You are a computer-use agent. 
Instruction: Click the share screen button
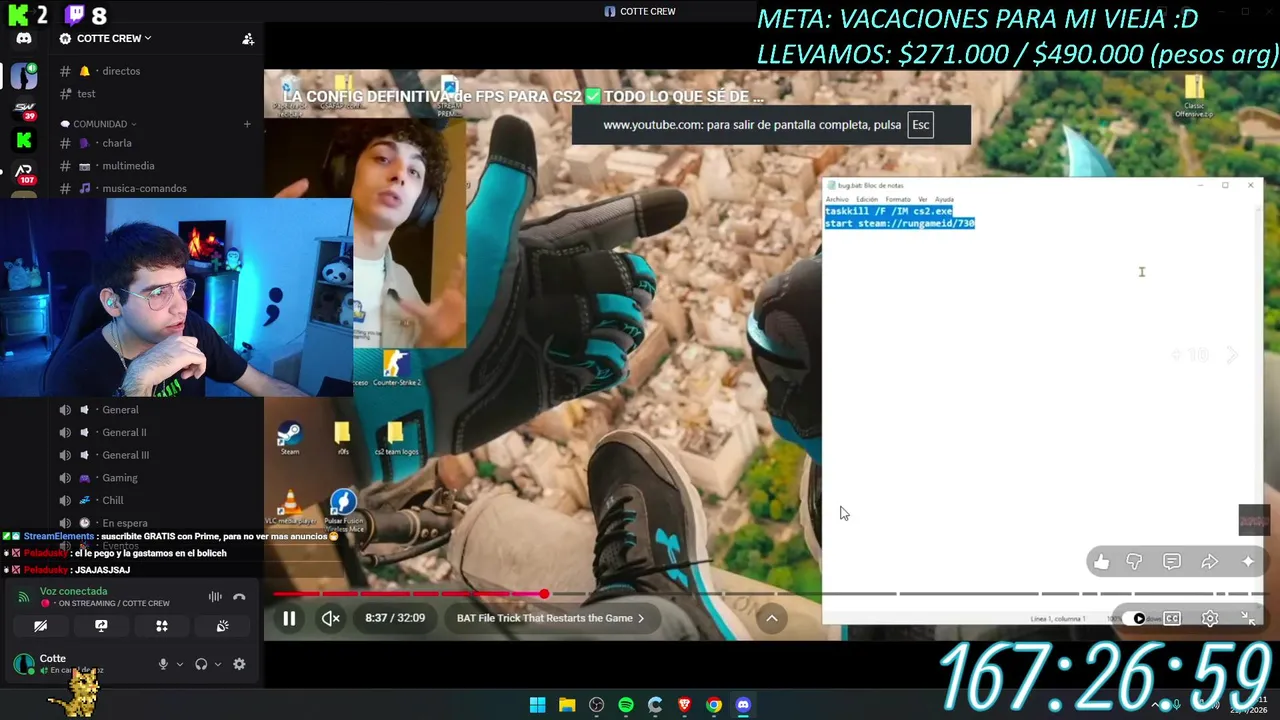[x=101, y=626]
